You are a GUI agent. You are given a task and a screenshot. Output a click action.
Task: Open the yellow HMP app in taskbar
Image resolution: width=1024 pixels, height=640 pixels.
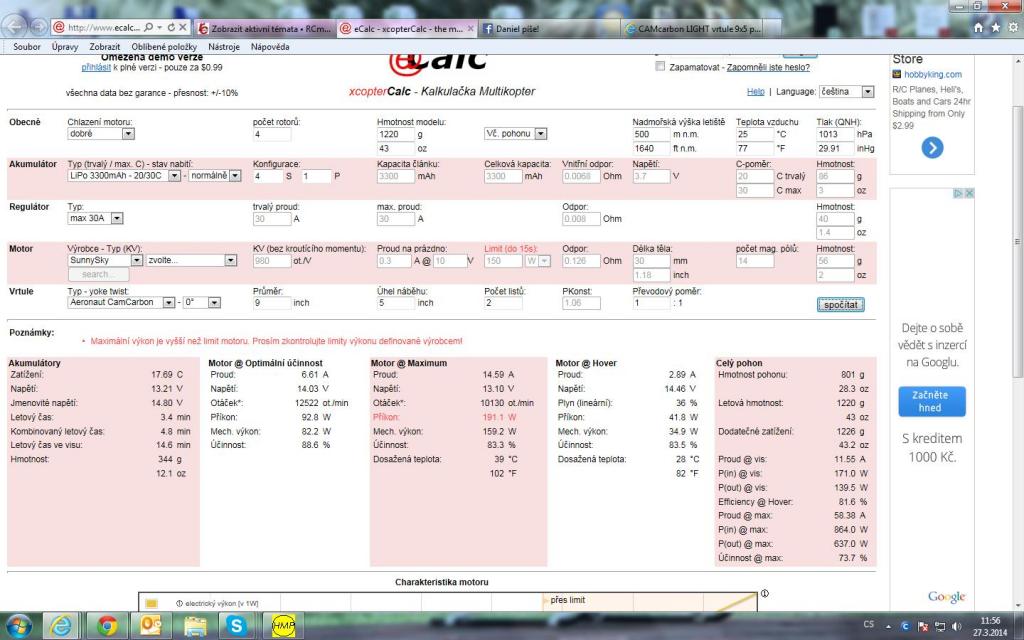click(283, 625)
